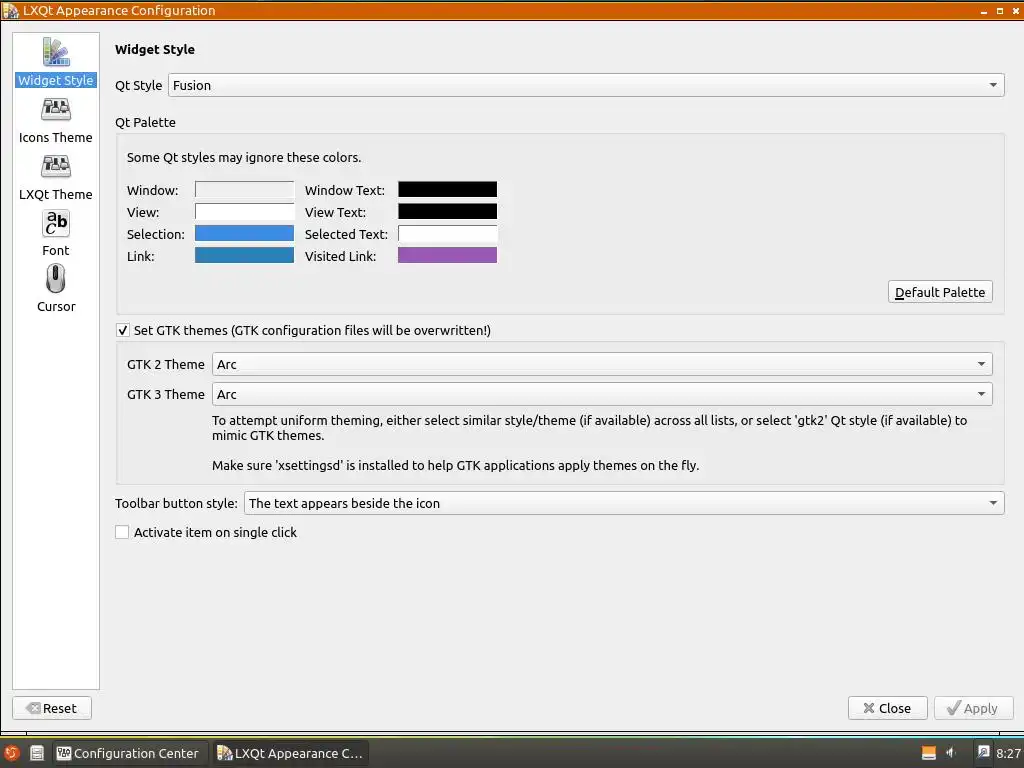Viewport: 1024px width, 768px height.
Task: Click the Apply button
Action: [x=973, y=708]
